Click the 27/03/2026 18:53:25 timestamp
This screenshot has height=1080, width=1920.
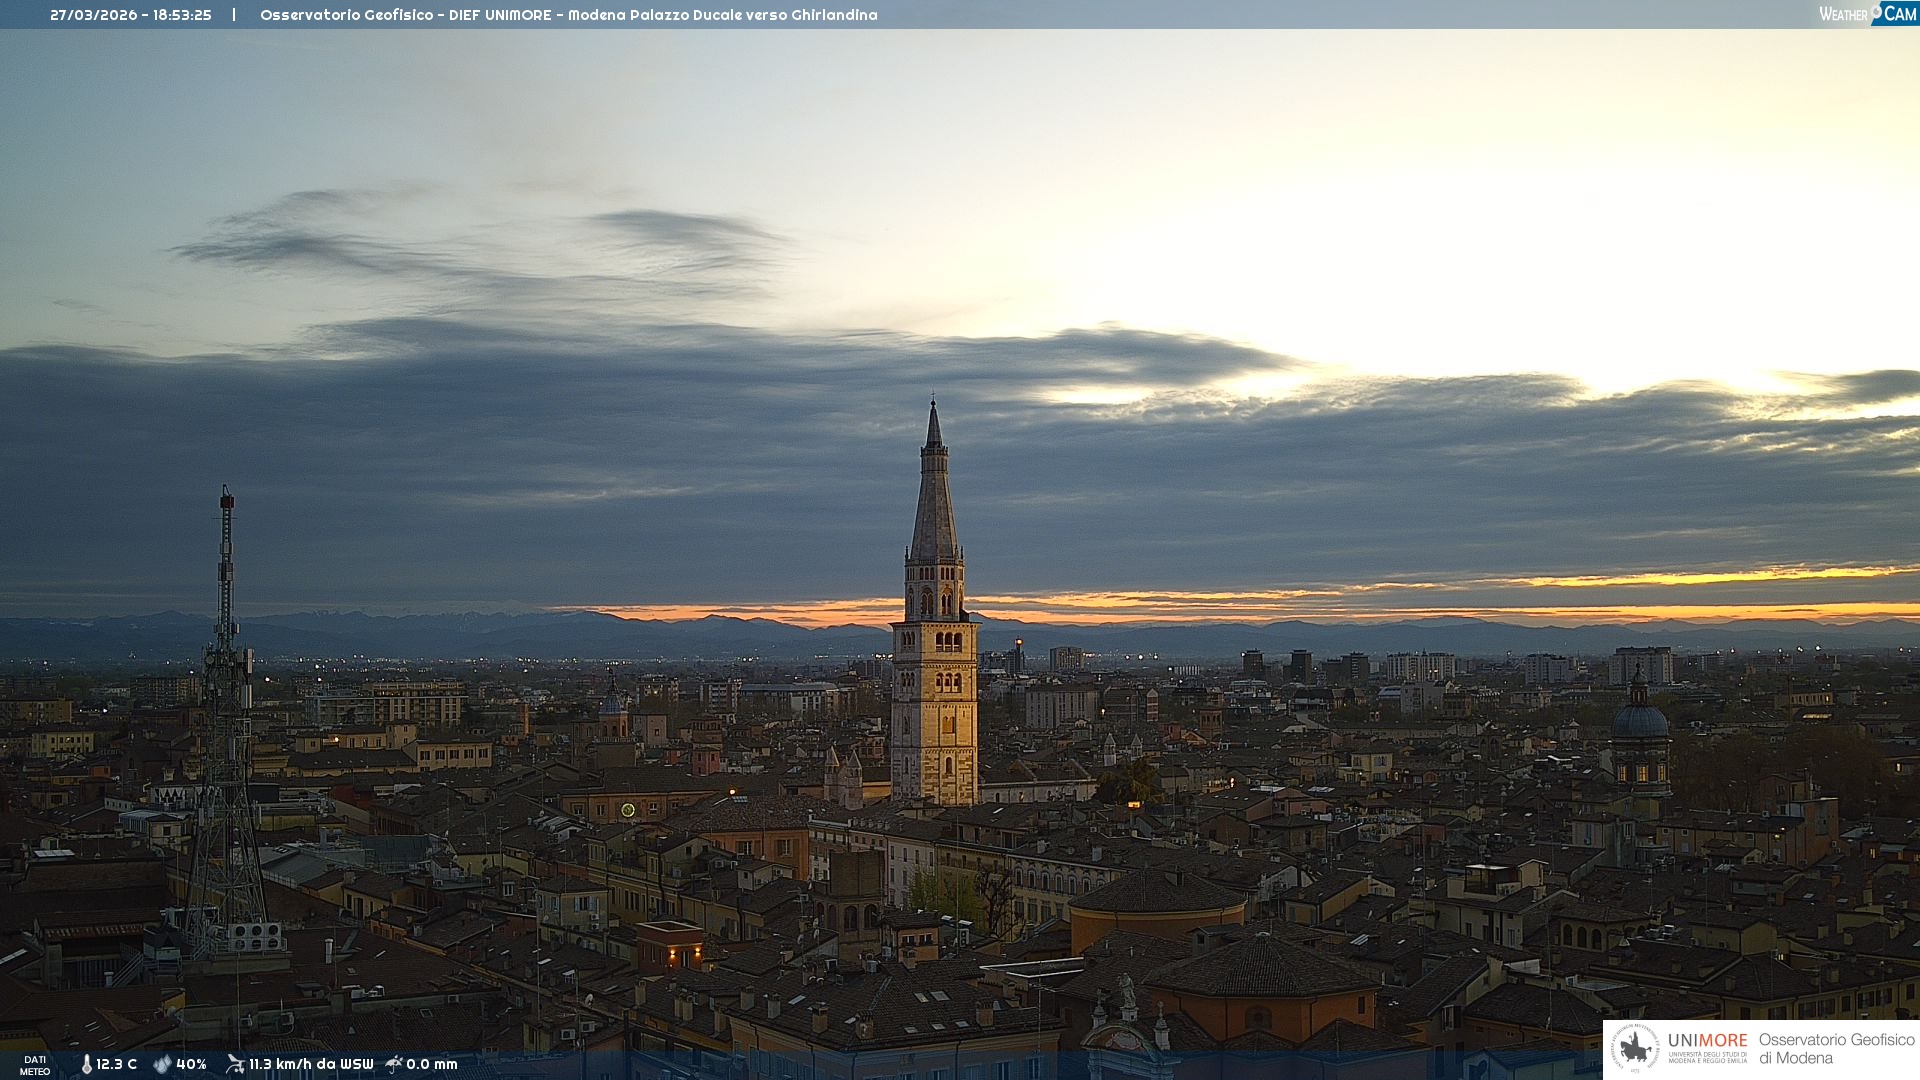[x=131, y=15]
